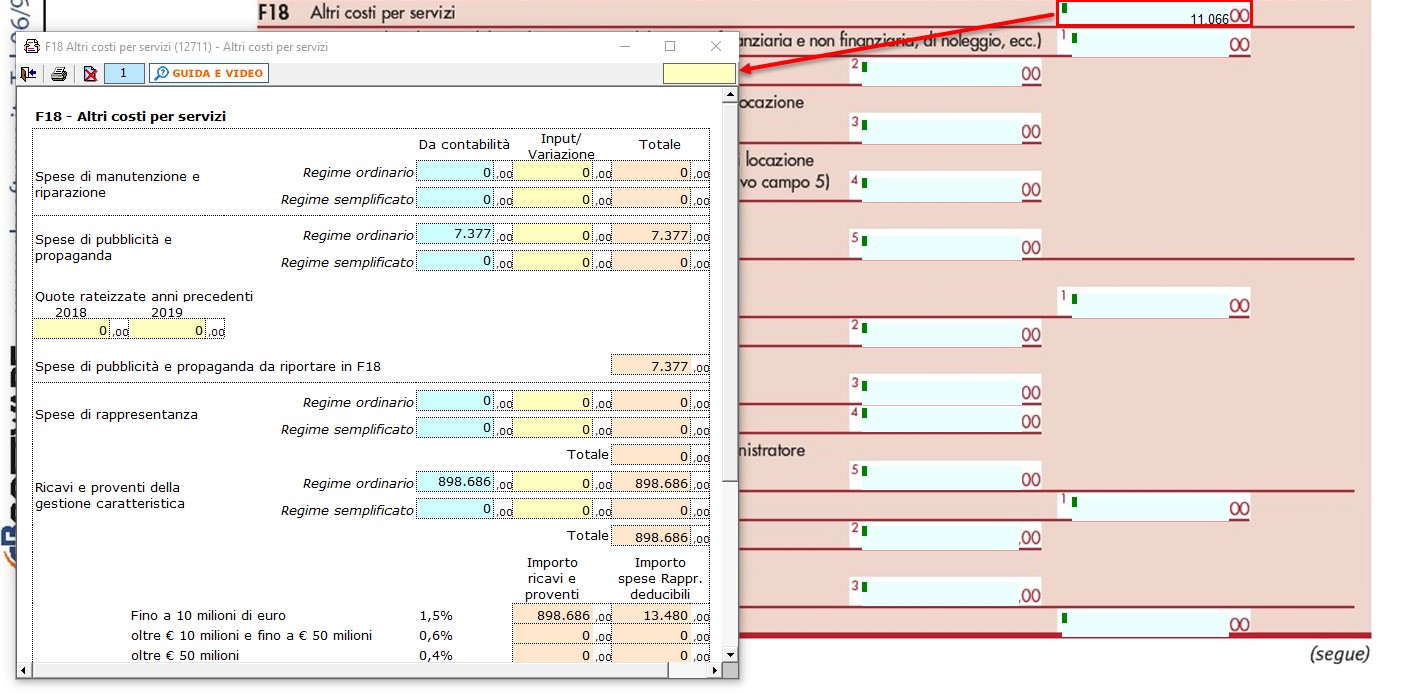
Task: Click the yellow total field in dialog toolbar
Action: (698, 73)
